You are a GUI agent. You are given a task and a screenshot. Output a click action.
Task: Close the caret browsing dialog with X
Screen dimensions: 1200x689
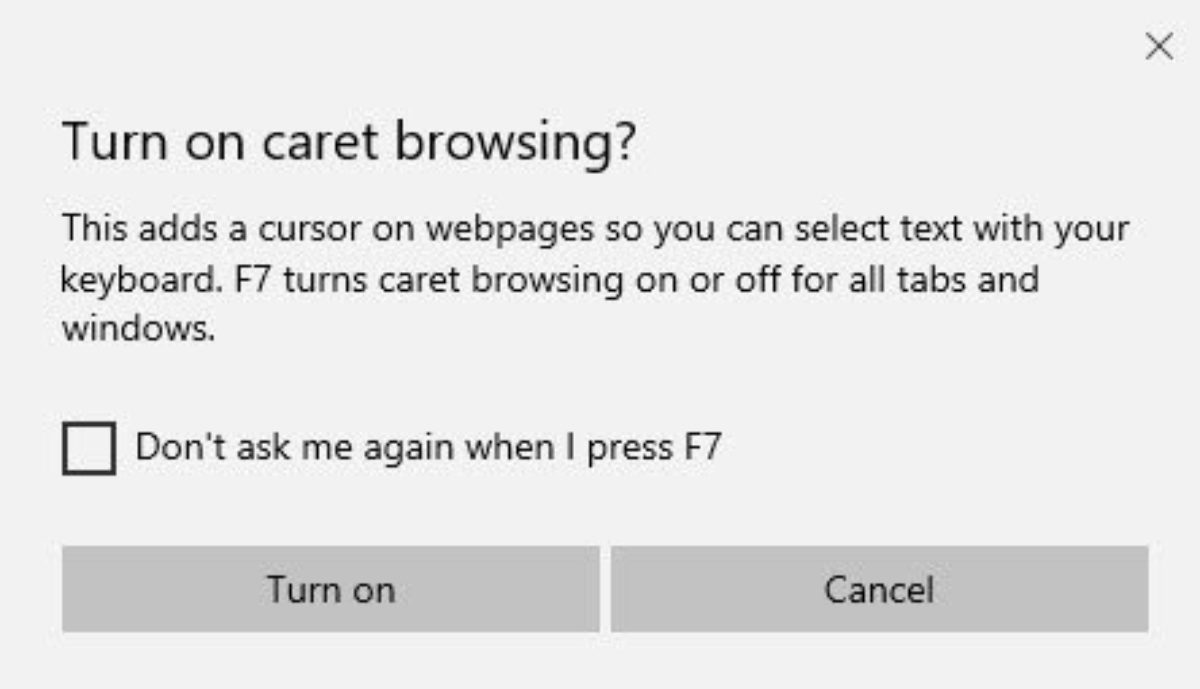coord(1158,47)
